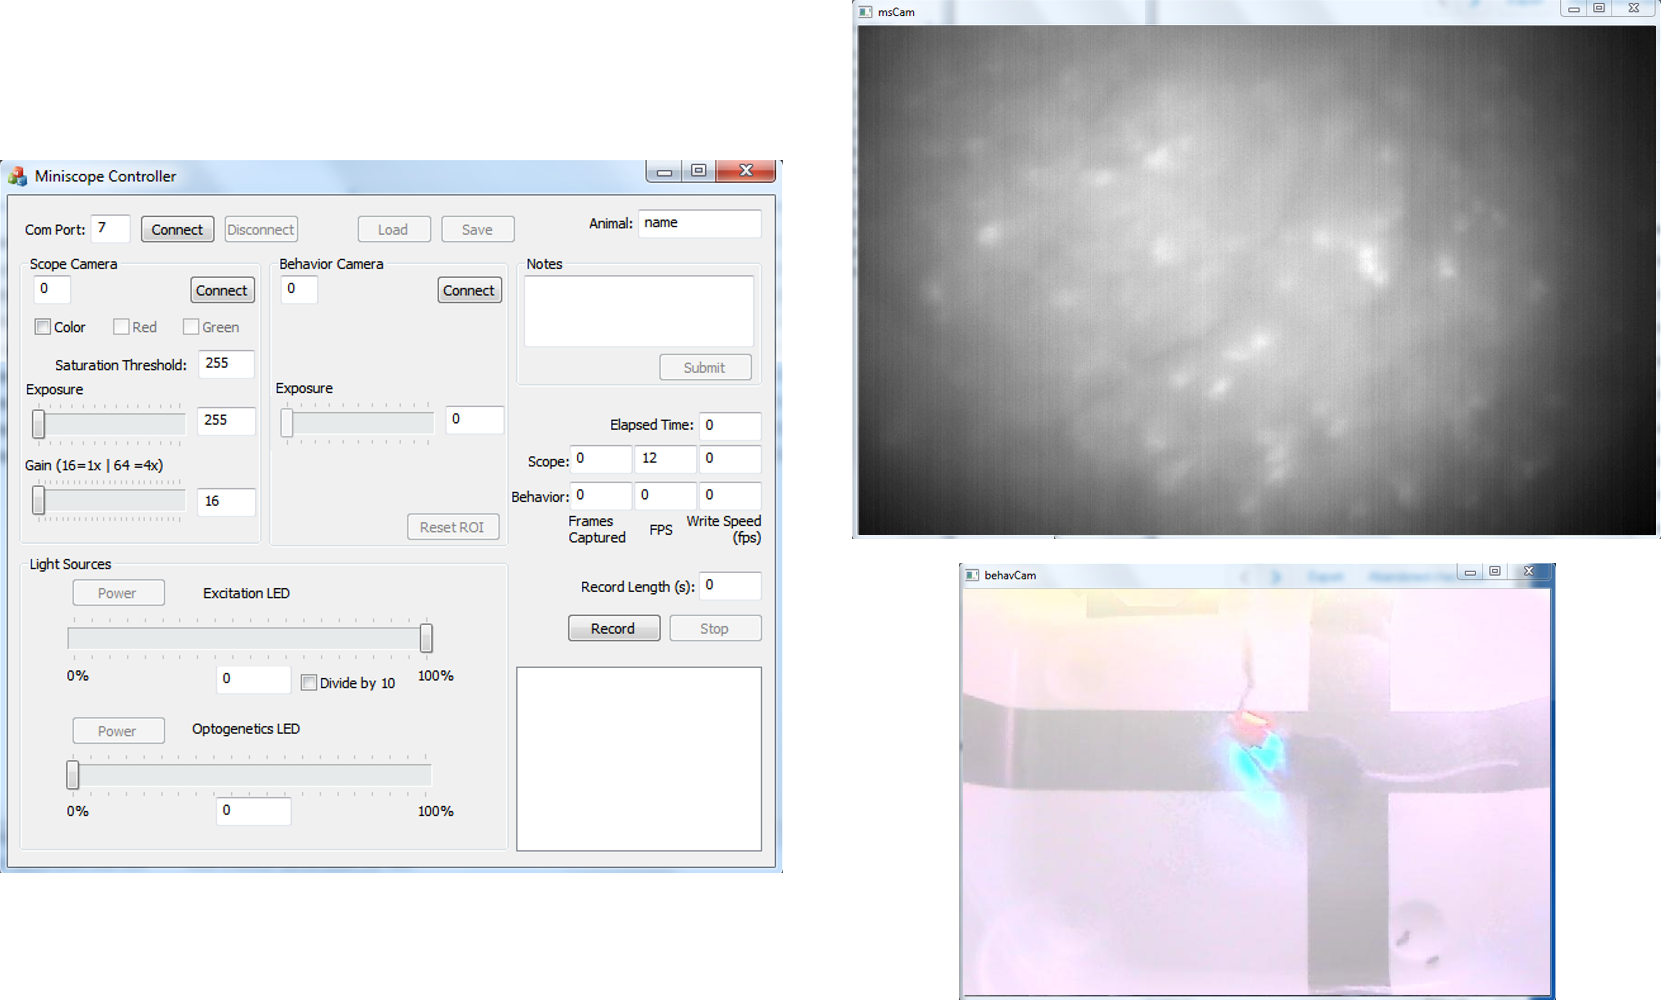Minimize the behavCam window
The width and height of the screenshot is (1661, 1000).
pyautogui.click(x=1469, y=572)
